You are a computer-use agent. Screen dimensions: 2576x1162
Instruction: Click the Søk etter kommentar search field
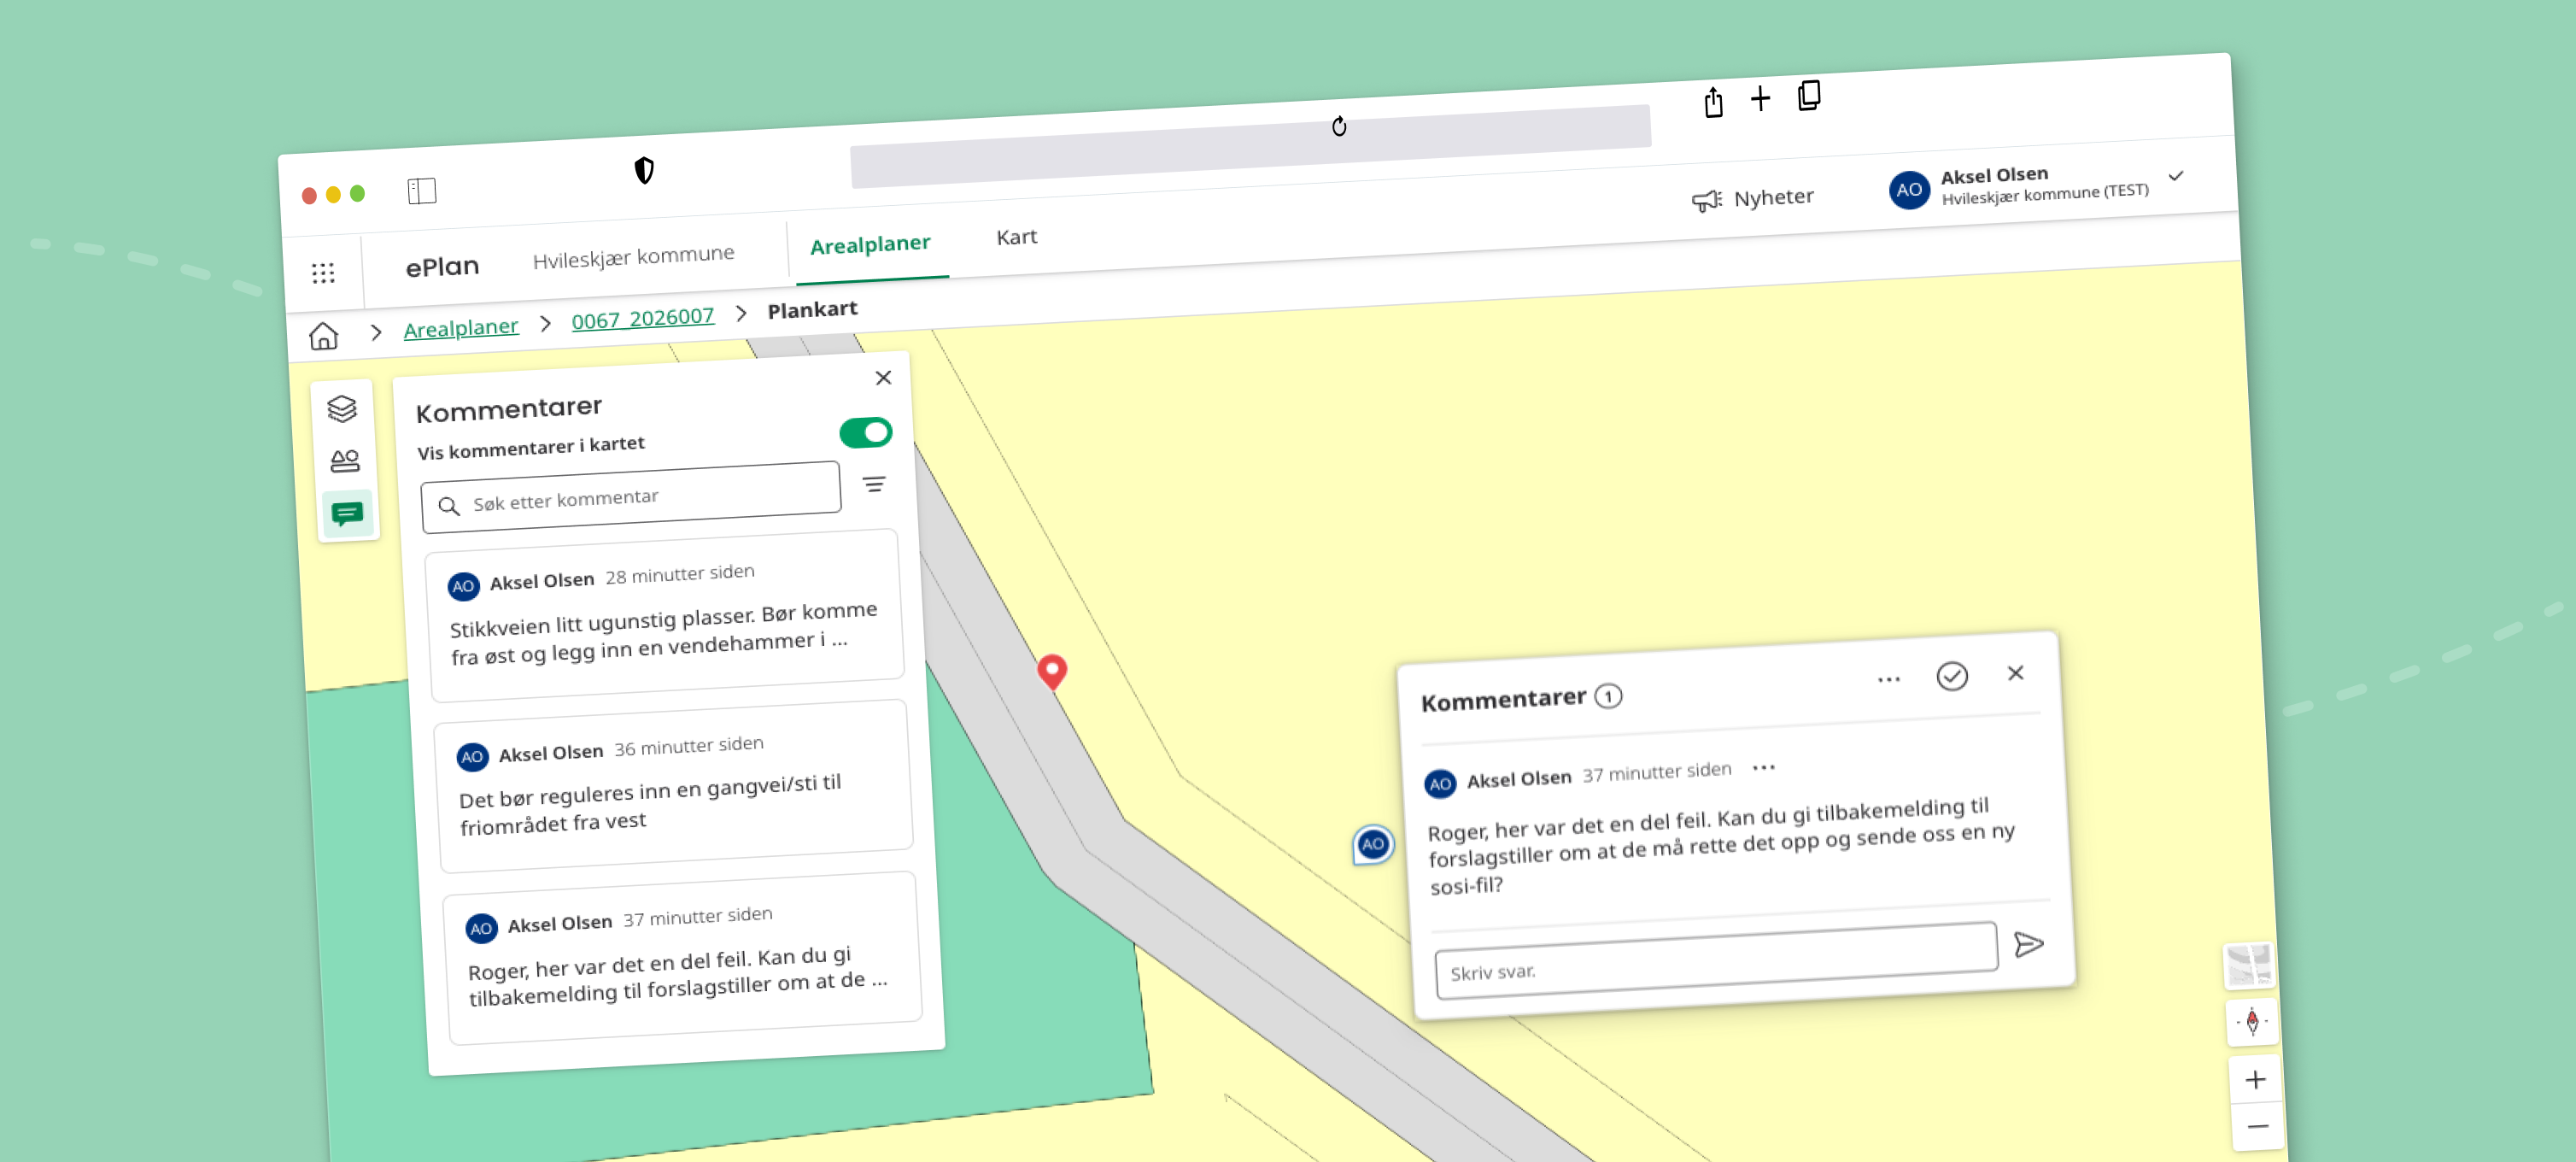[631, 498]
